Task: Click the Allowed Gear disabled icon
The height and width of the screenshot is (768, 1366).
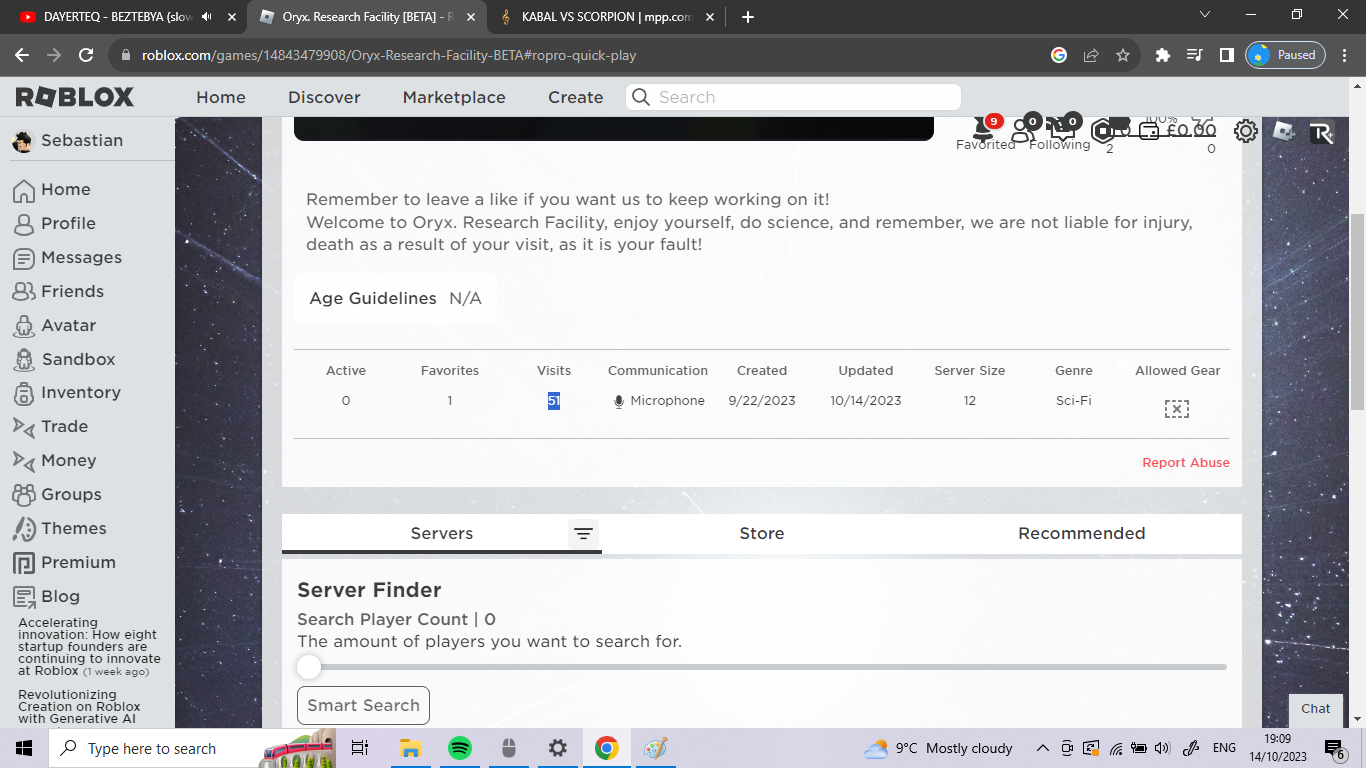Action: (1177, 409)
